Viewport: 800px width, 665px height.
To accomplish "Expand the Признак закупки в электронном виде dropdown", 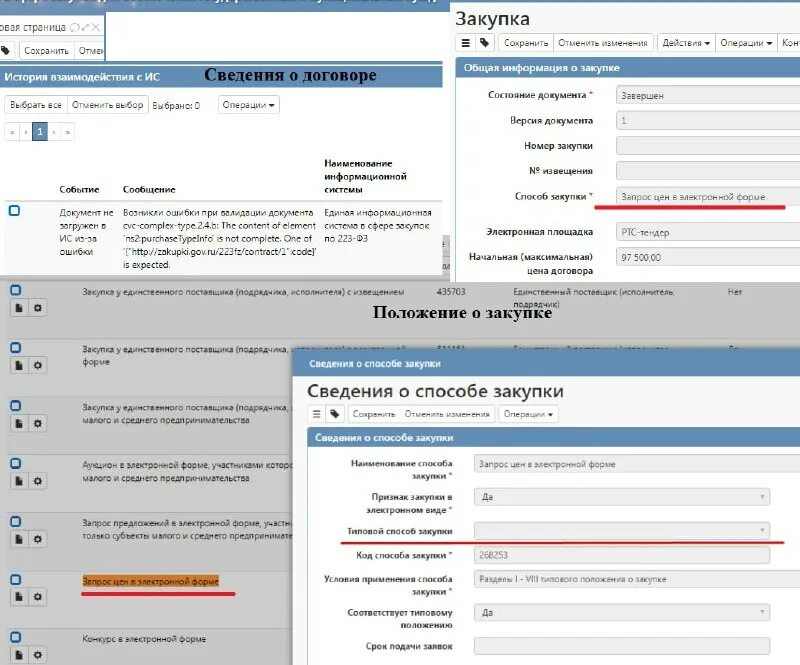I will pos(760,497).
